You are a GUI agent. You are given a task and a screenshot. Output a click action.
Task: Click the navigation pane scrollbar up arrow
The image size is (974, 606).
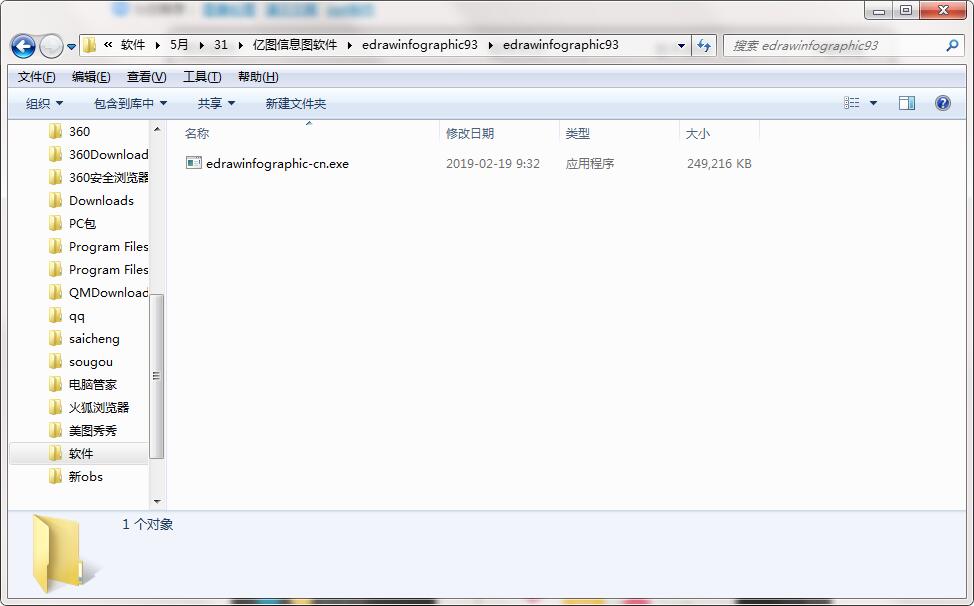(157, 129)
